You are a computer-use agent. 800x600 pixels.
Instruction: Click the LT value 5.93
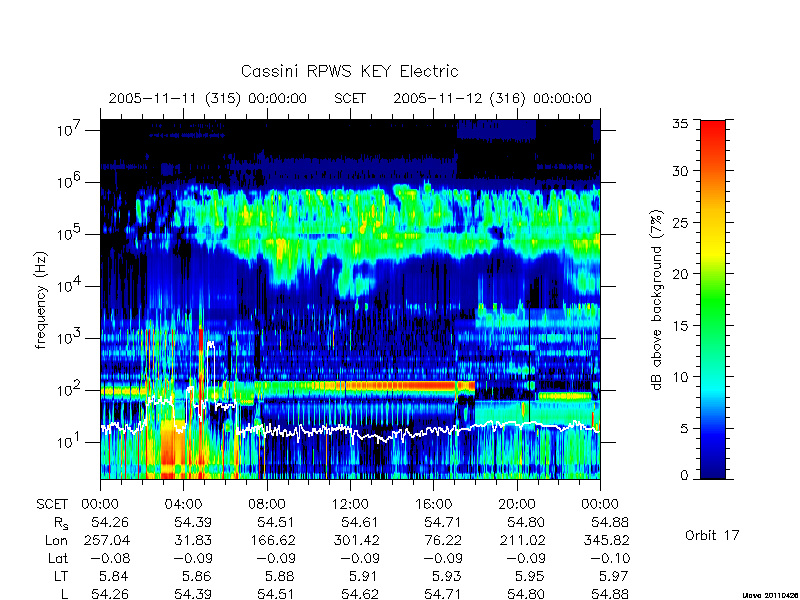tap(446, 576)
